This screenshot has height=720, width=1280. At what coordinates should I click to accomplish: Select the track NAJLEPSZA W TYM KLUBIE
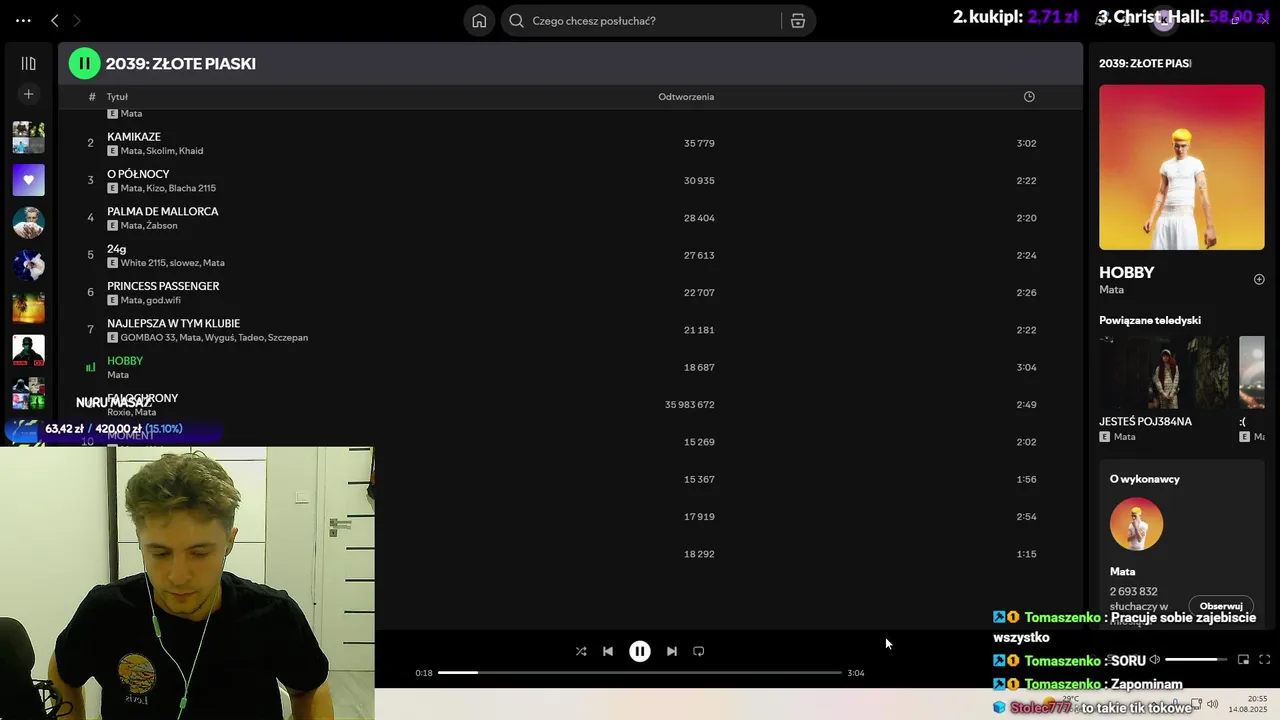click(174, 324)
